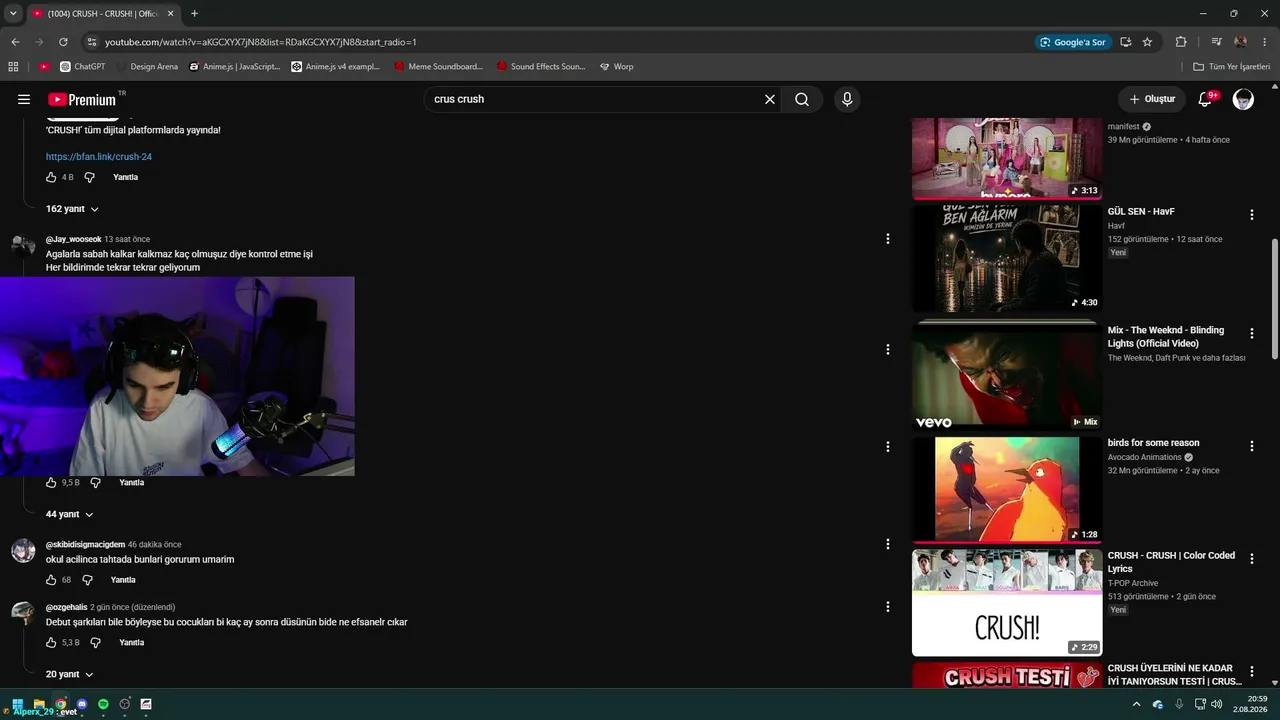Open Spotify from the taskbar
This screenshot has width=1280, height=720.
103,704
